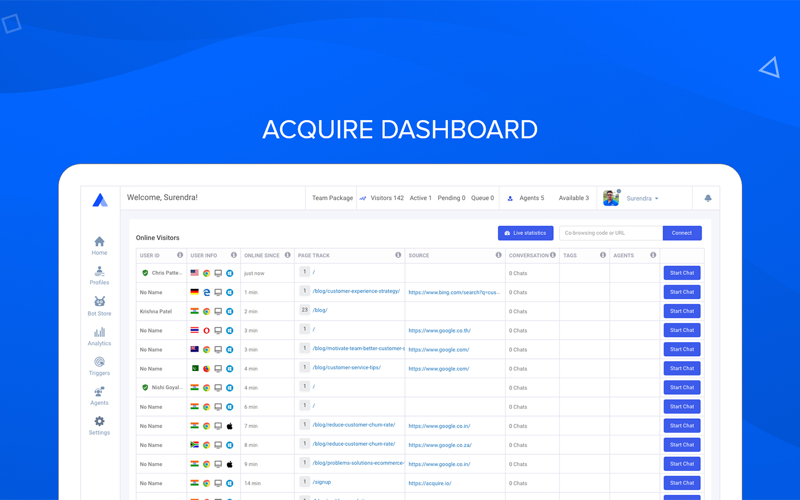Click the Pending 0 stat
Image resolution: width=800 pixels, height=500 pixels.
click(x=451, y=198)
